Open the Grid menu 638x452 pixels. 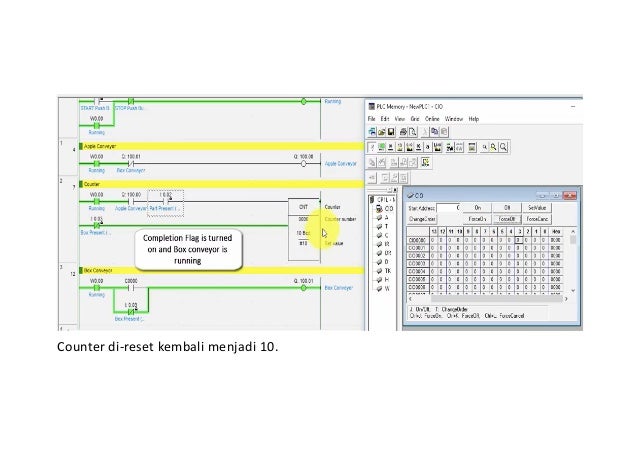point(415,119)
